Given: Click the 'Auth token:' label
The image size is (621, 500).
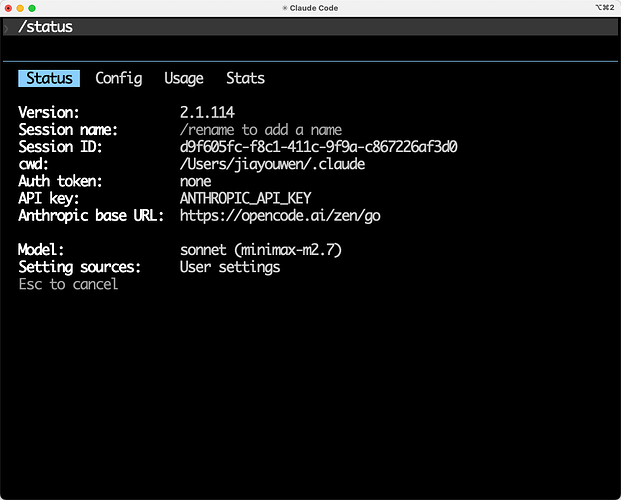Looking at the screenshot, I should (60, 181).
